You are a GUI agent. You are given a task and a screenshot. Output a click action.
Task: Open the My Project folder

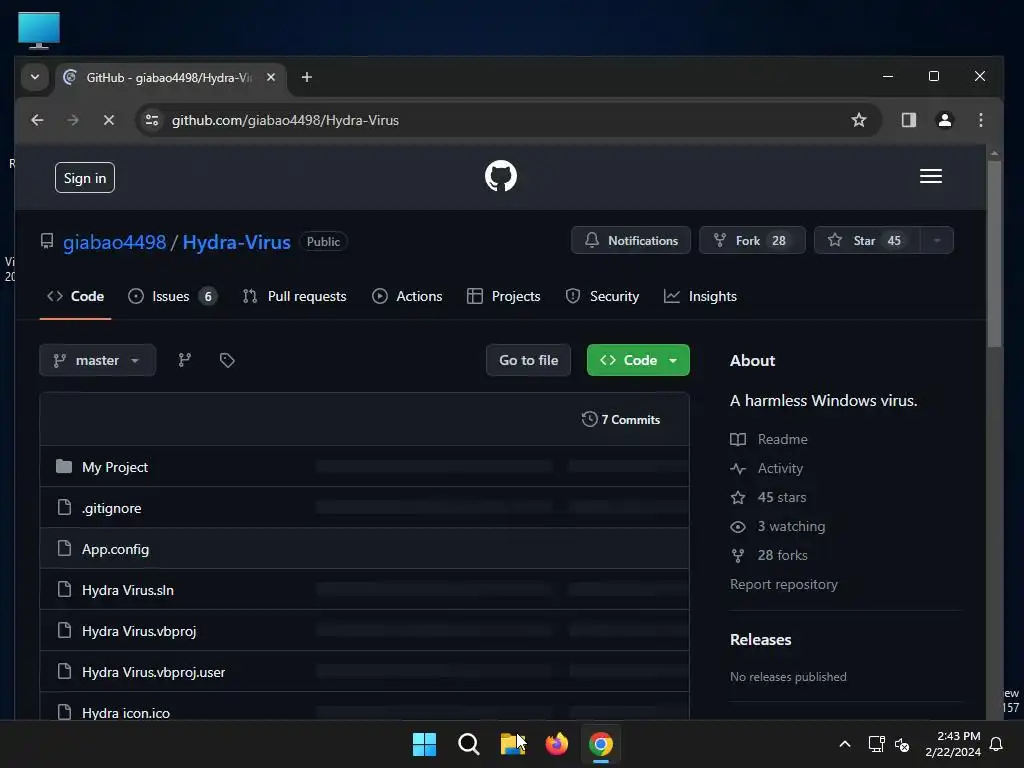[115, 467]
